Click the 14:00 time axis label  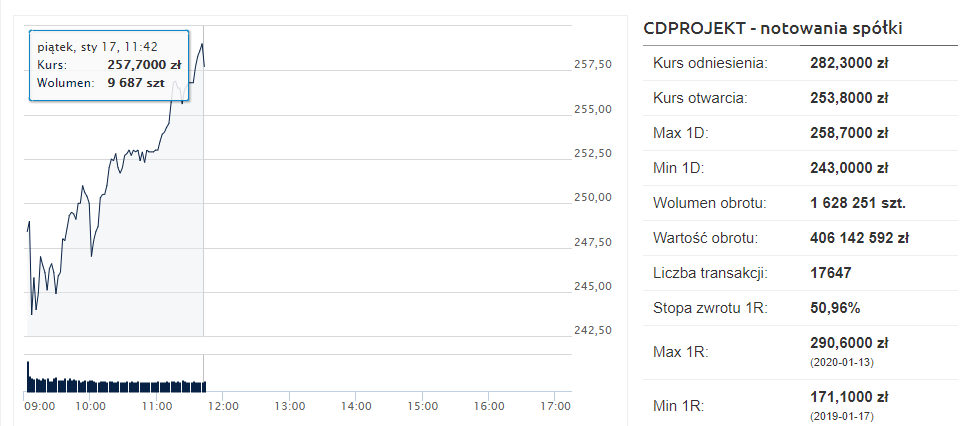click(x=355, y=406)
